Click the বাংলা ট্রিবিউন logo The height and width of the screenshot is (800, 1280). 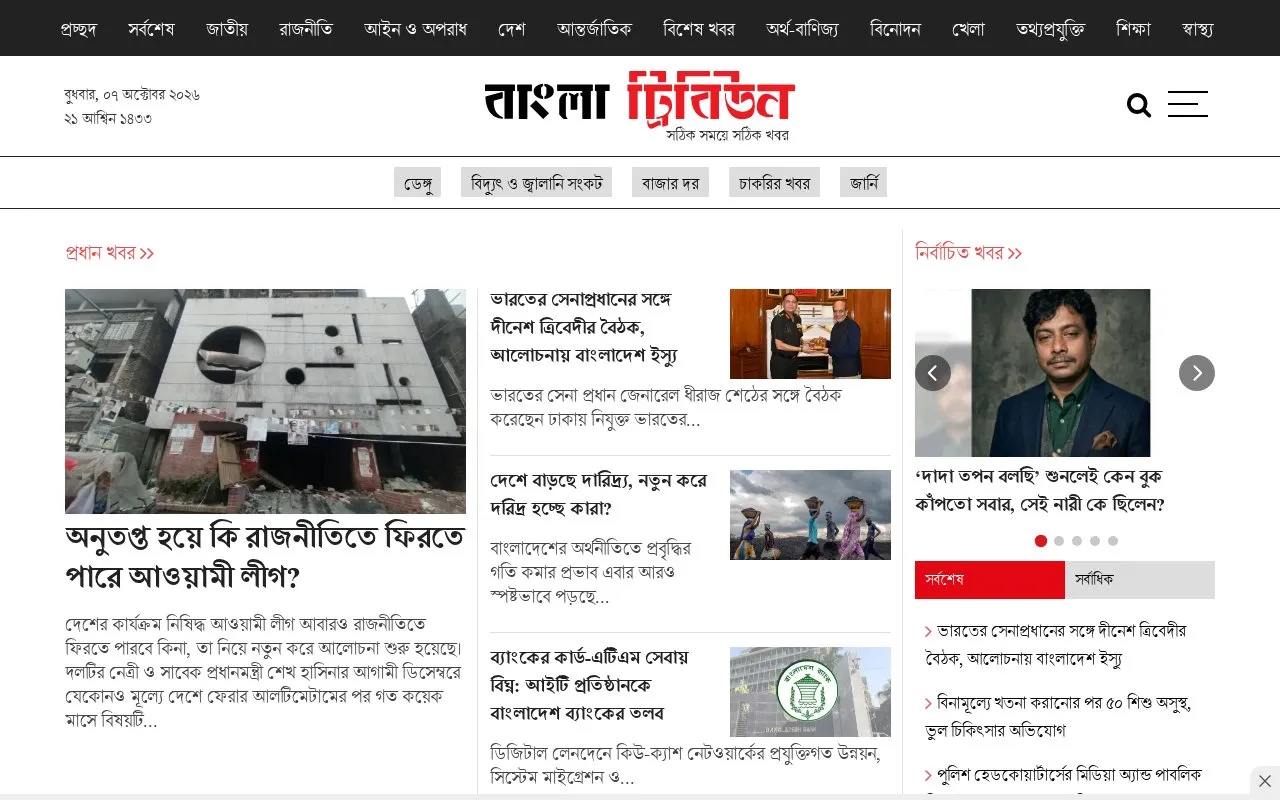point(640,105)
